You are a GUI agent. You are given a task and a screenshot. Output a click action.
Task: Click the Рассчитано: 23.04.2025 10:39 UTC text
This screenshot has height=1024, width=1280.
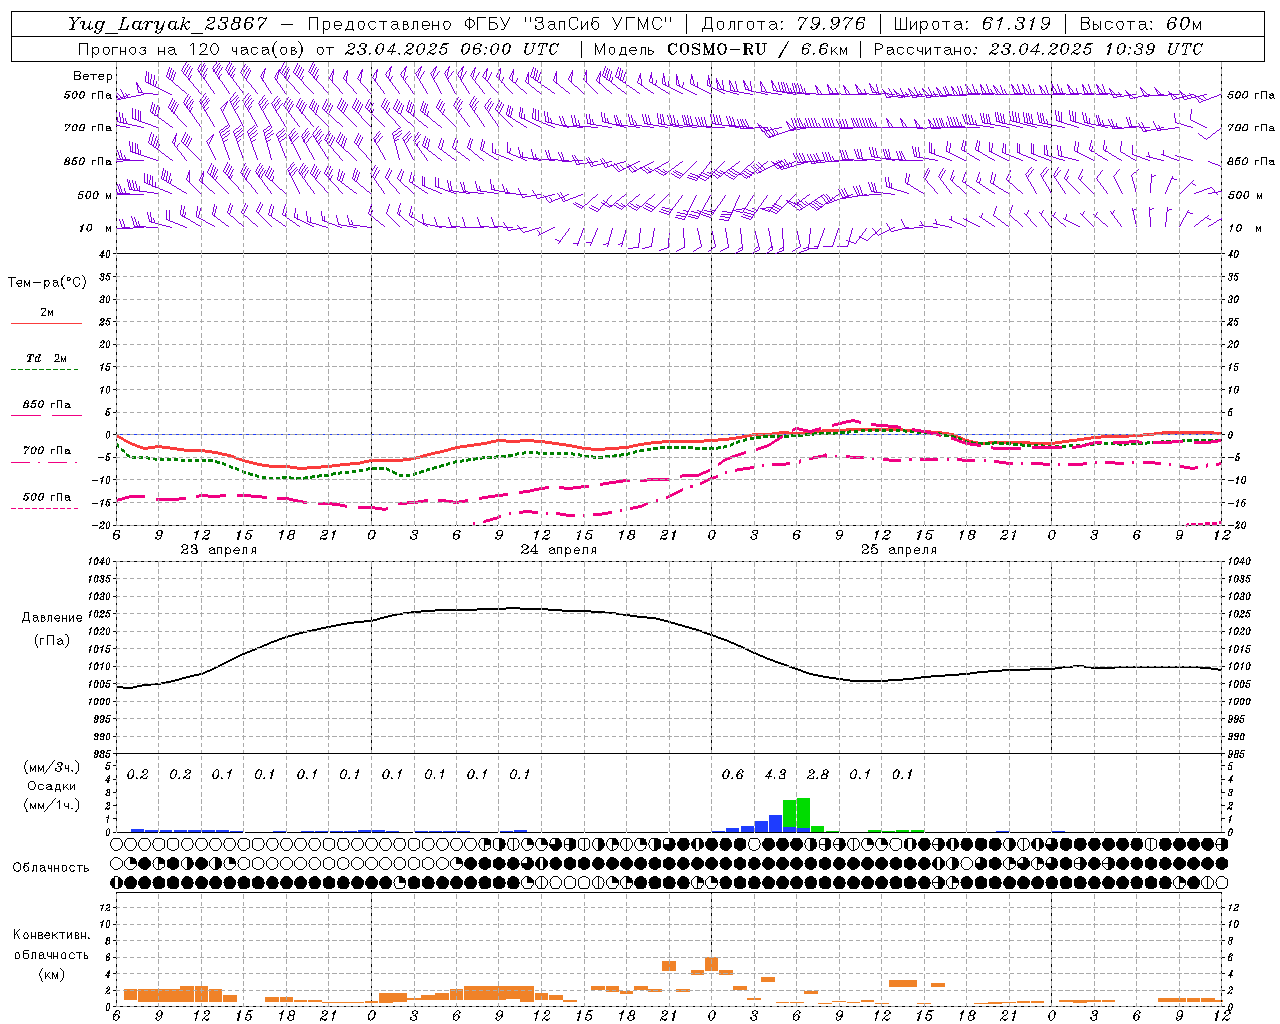pyautogui.click(x=1038, y=49)
